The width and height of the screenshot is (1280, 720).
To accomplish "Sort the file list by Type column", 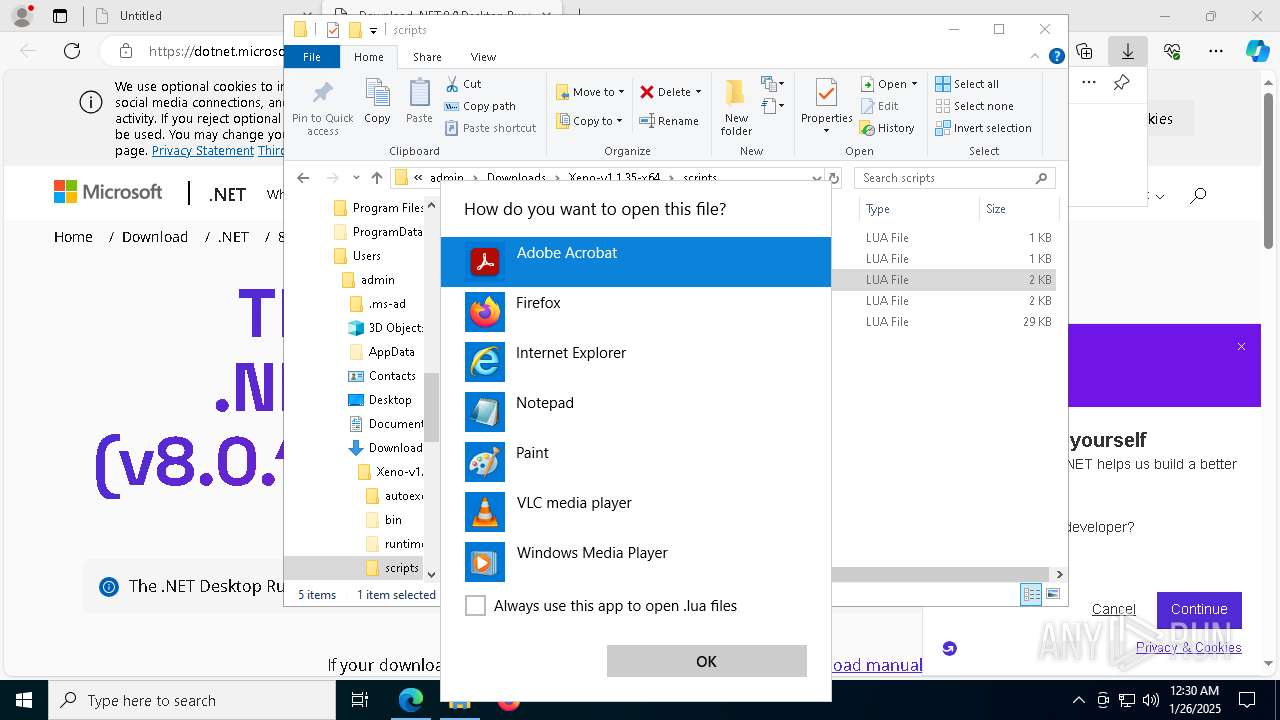I will 919,209.
